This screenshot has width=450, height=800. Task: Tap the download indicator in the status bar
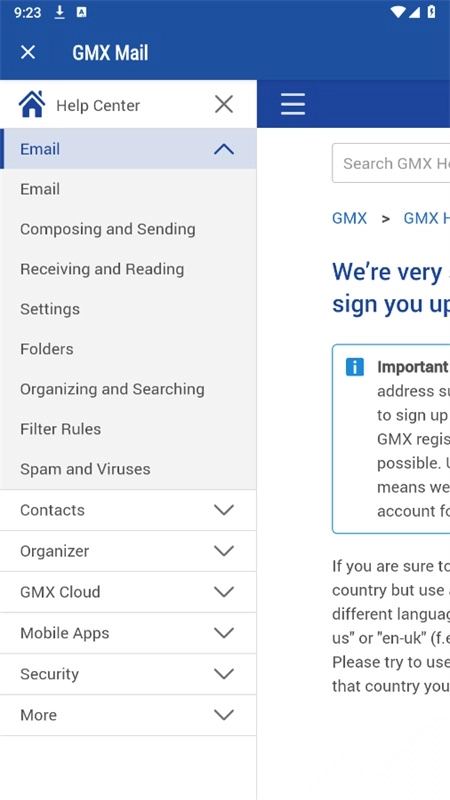coord(60,12)
